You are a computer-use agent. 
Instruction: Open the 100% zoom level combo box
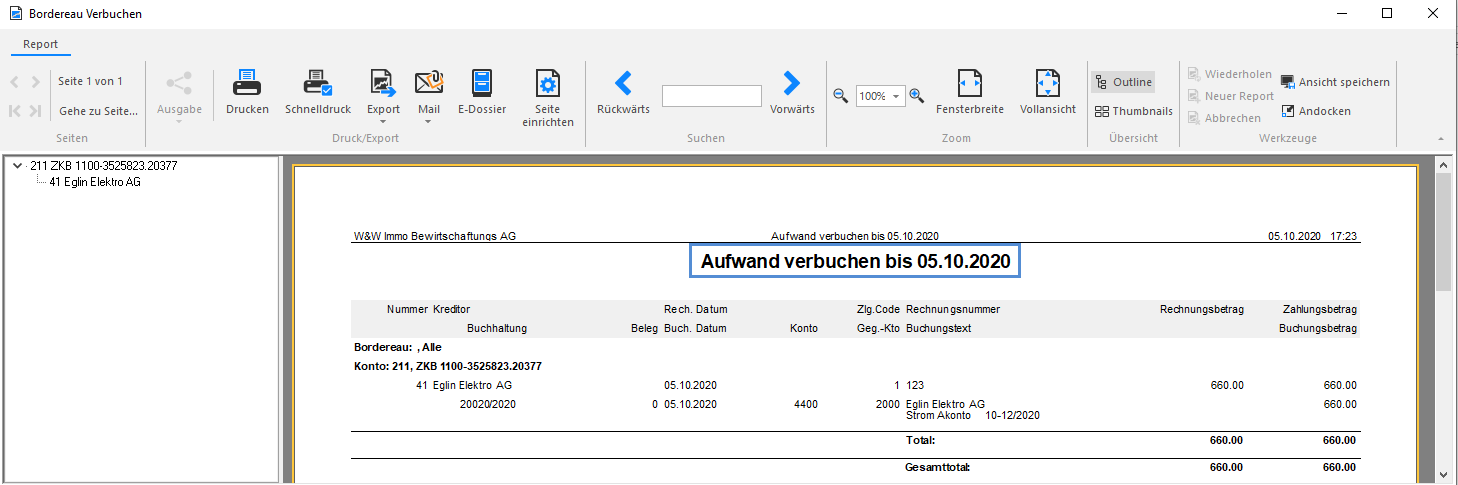[880, 96]
